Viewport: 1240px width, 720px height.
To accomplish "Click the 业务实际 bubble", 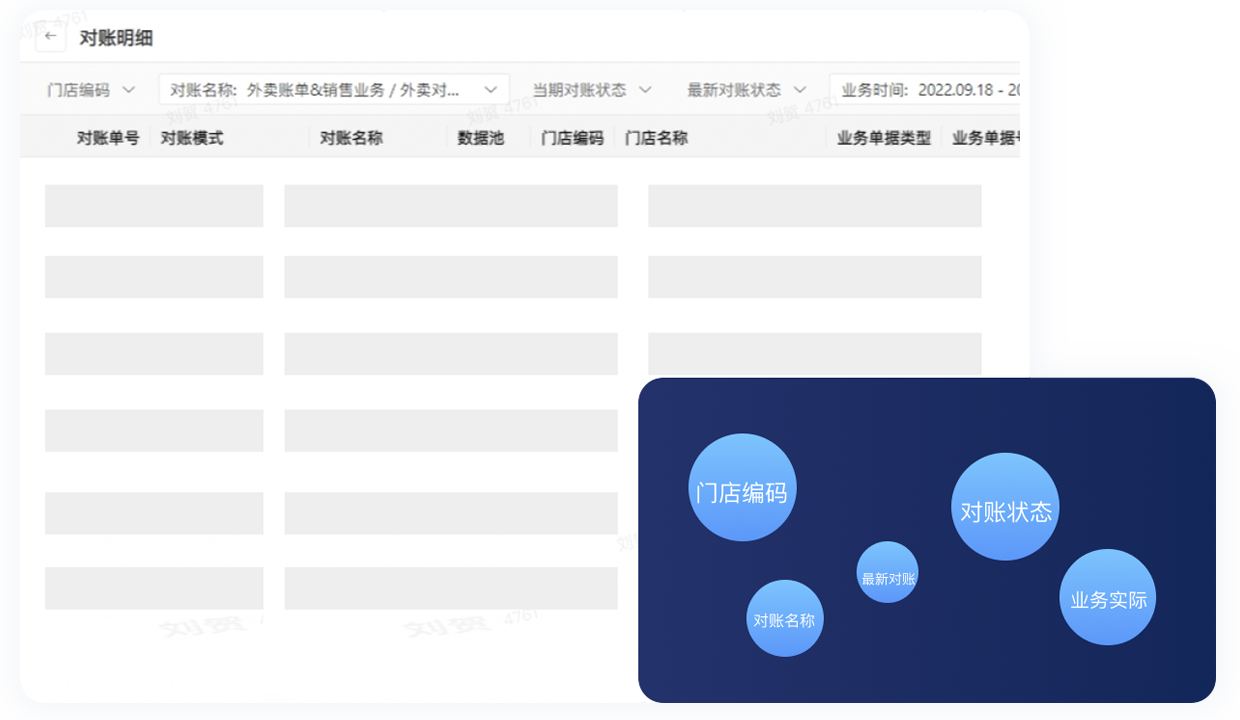I will click(x=1107, y=597).
